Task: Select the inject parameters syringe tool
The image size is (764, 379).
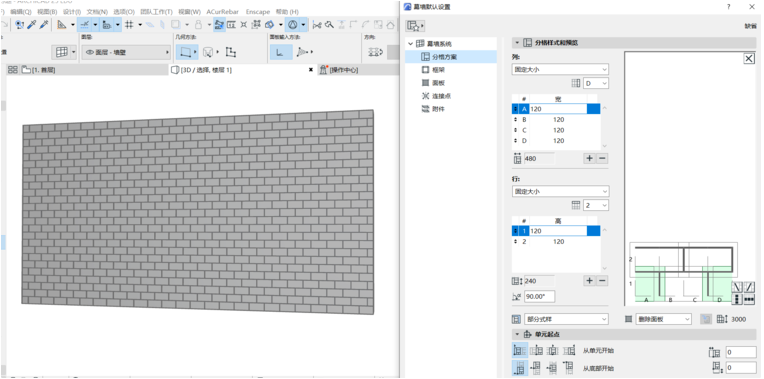Action: 44,24
